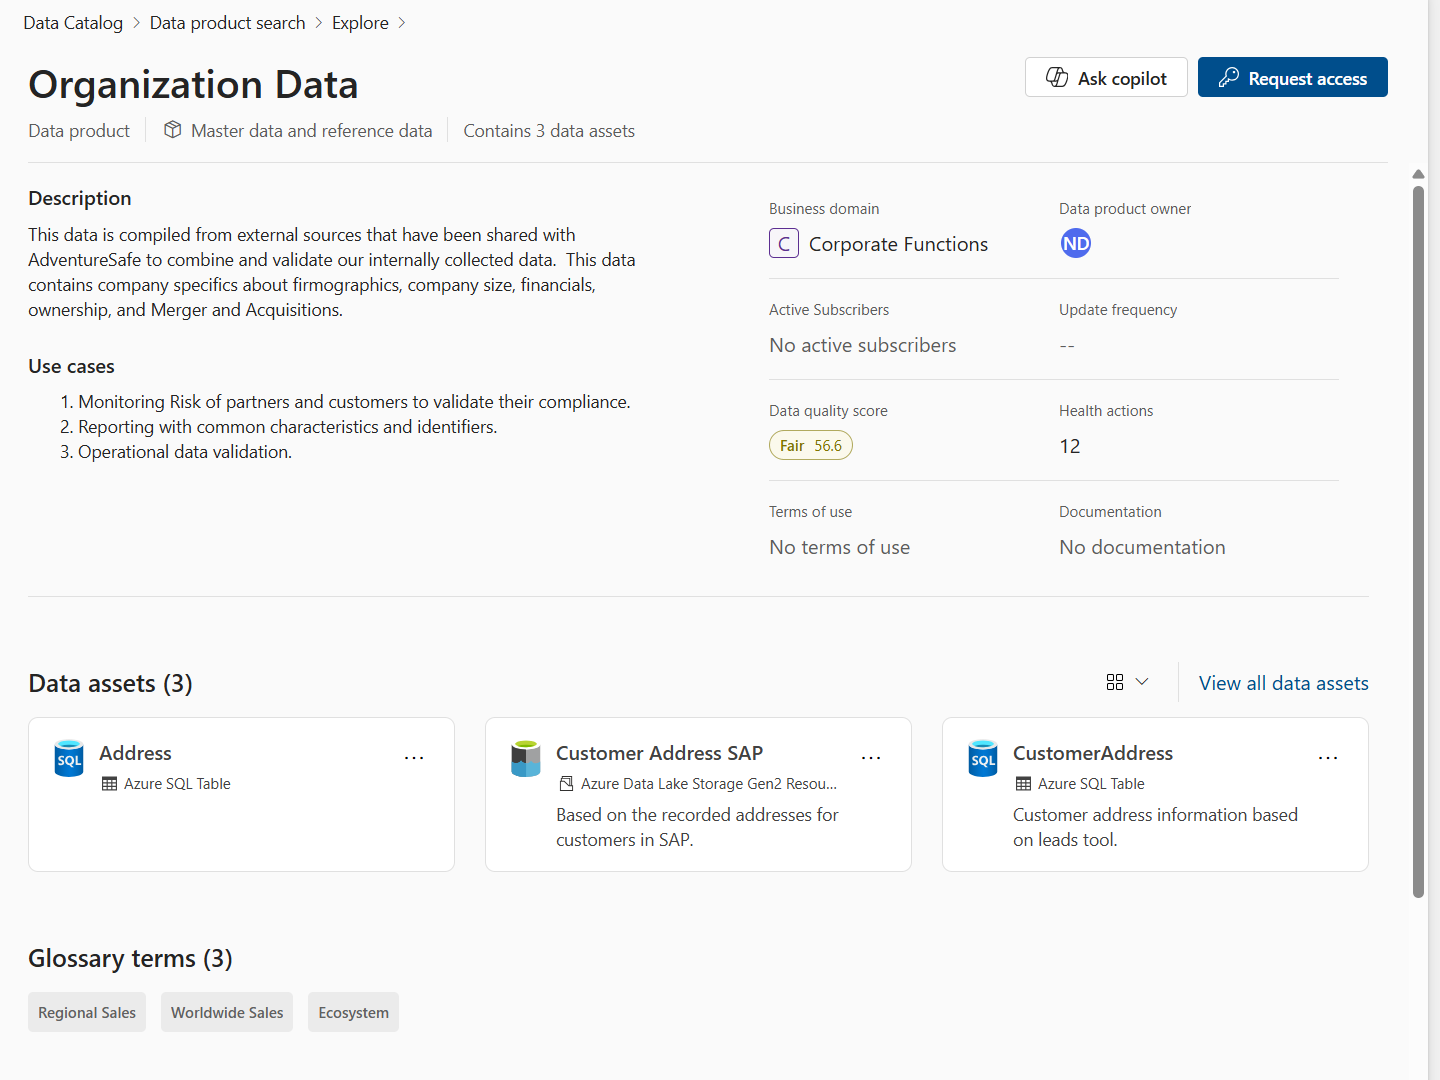Click the CustomerAddress SQL database icon
This screenshot has width=1440, height=1080.
tap(983, 759)
